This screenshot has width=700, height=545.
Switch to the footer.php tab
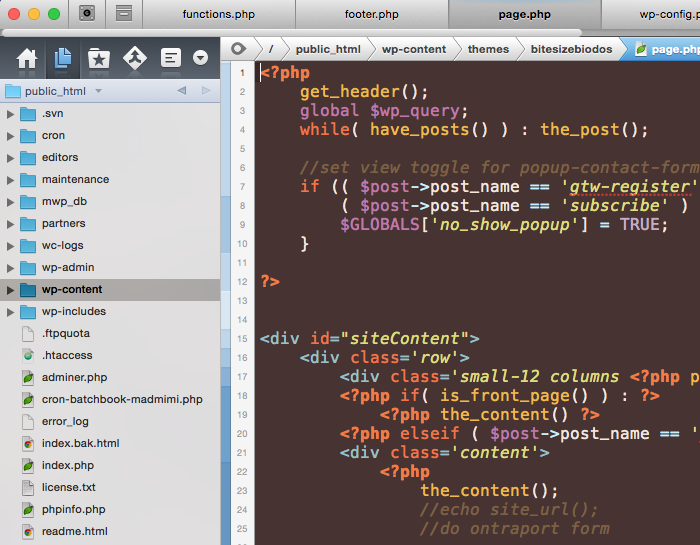tap(371, 14)
